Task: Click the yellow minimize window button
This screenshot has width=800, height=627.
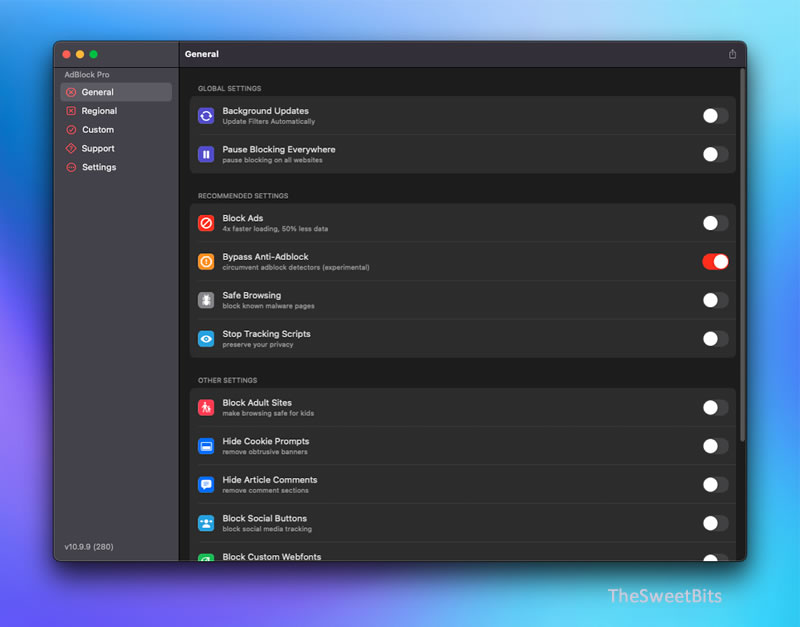Action: click(80, 54)
